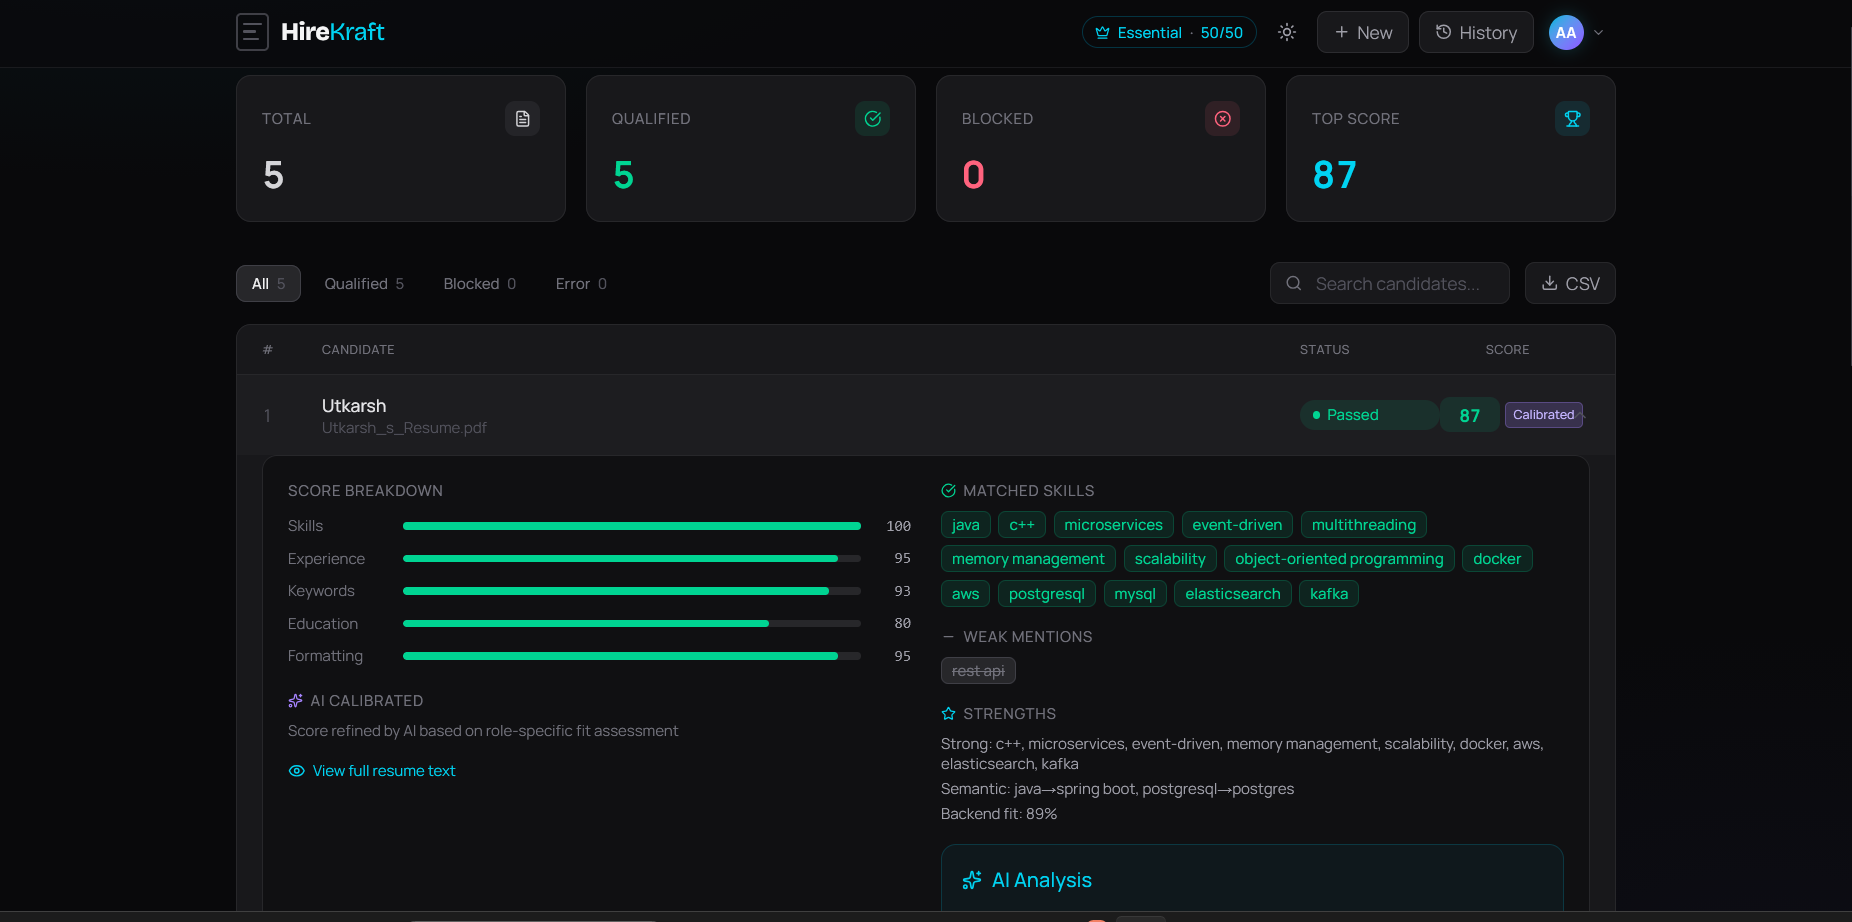1852x922 pixels.
Task: Click the Matched Skills check icon
Action: (949, 491)
